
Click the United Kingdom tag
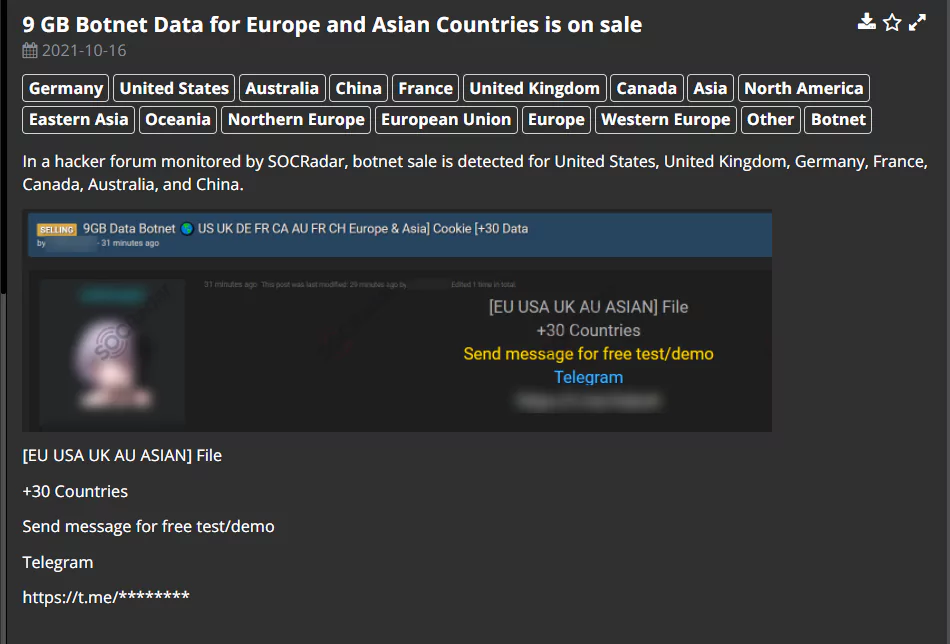[534, 88]
